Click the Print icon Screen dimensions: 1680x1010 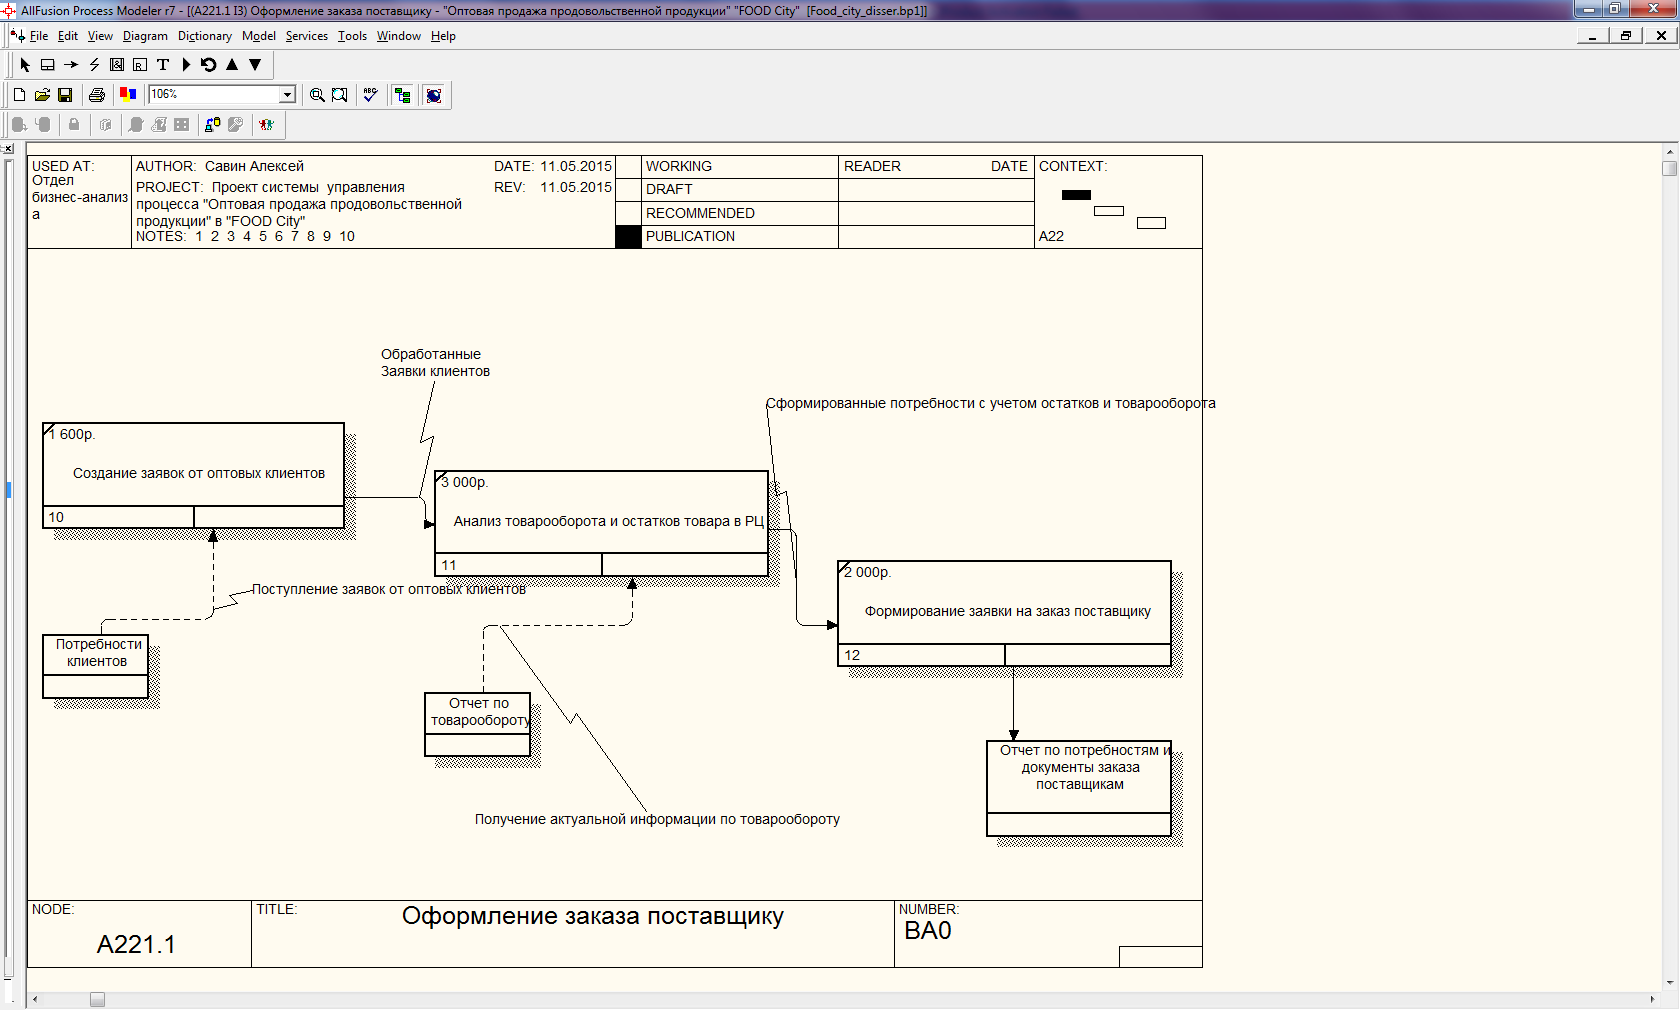(x=97, y=95)
